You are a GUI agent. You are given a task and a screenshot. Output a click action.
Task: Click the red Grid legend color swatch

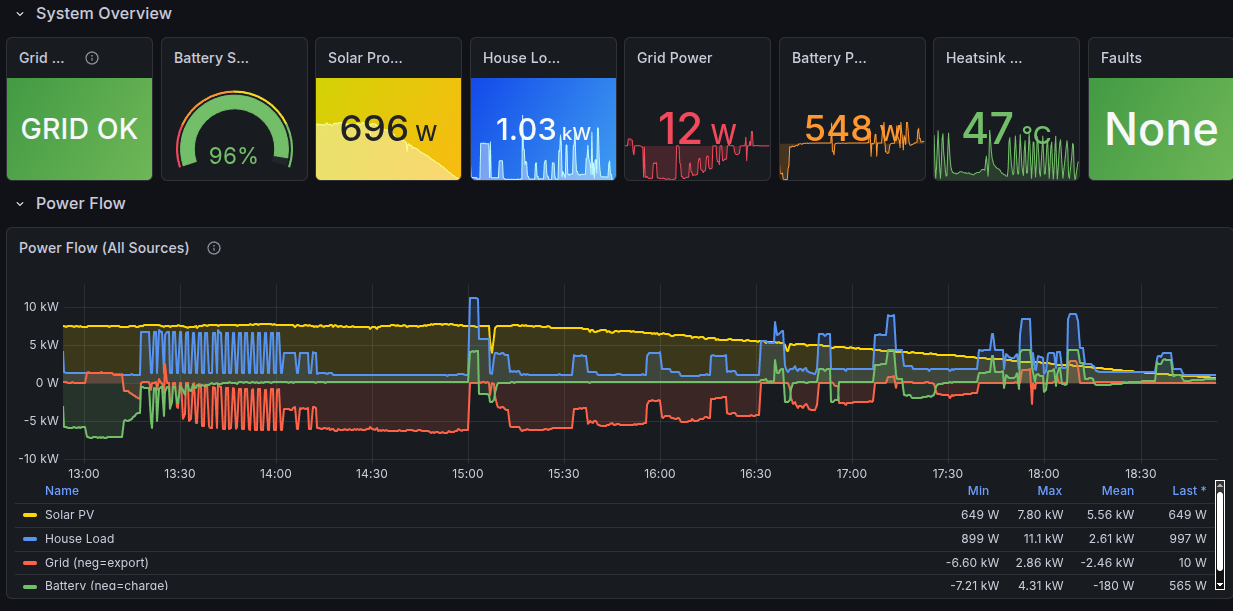[30, 563]
